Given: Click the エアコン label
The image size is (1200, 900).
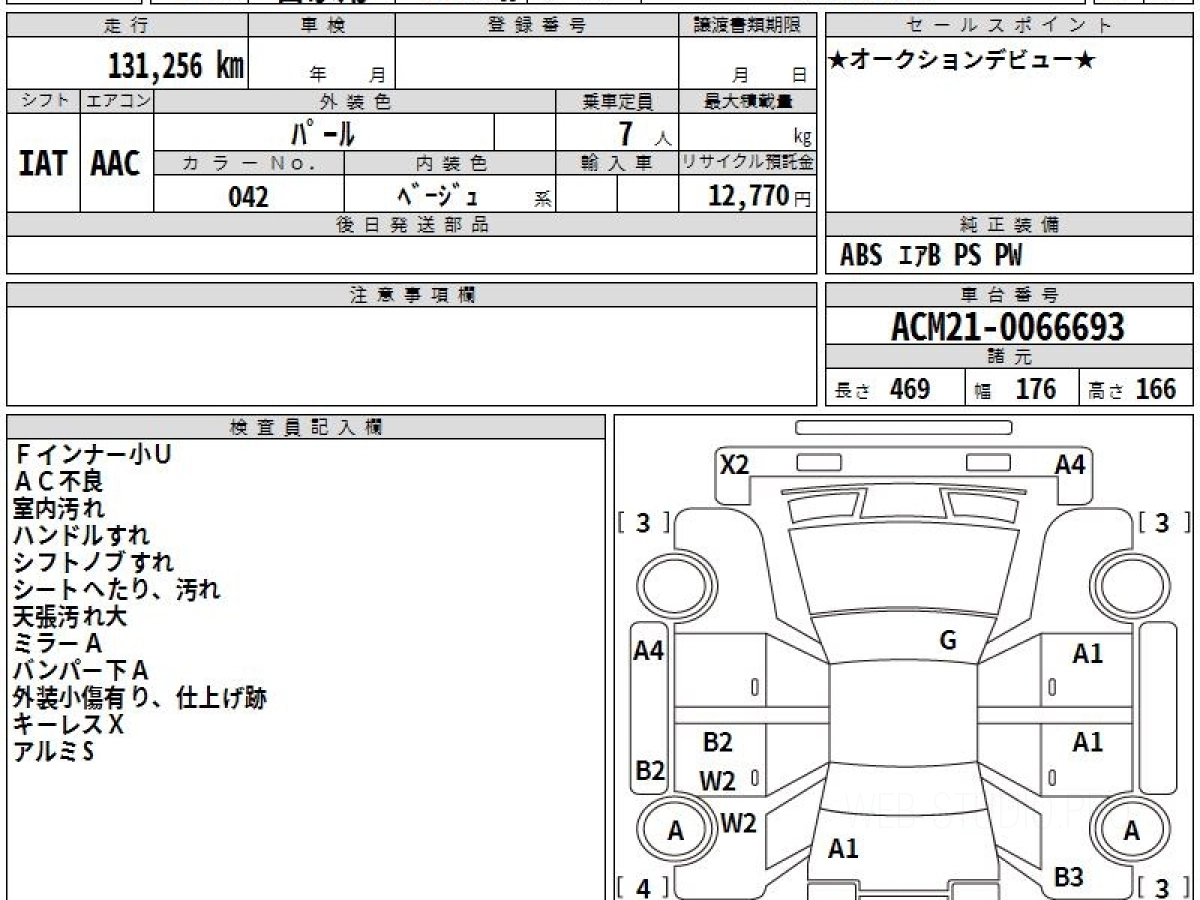Looking at the screenshot, I should (117, 101).
